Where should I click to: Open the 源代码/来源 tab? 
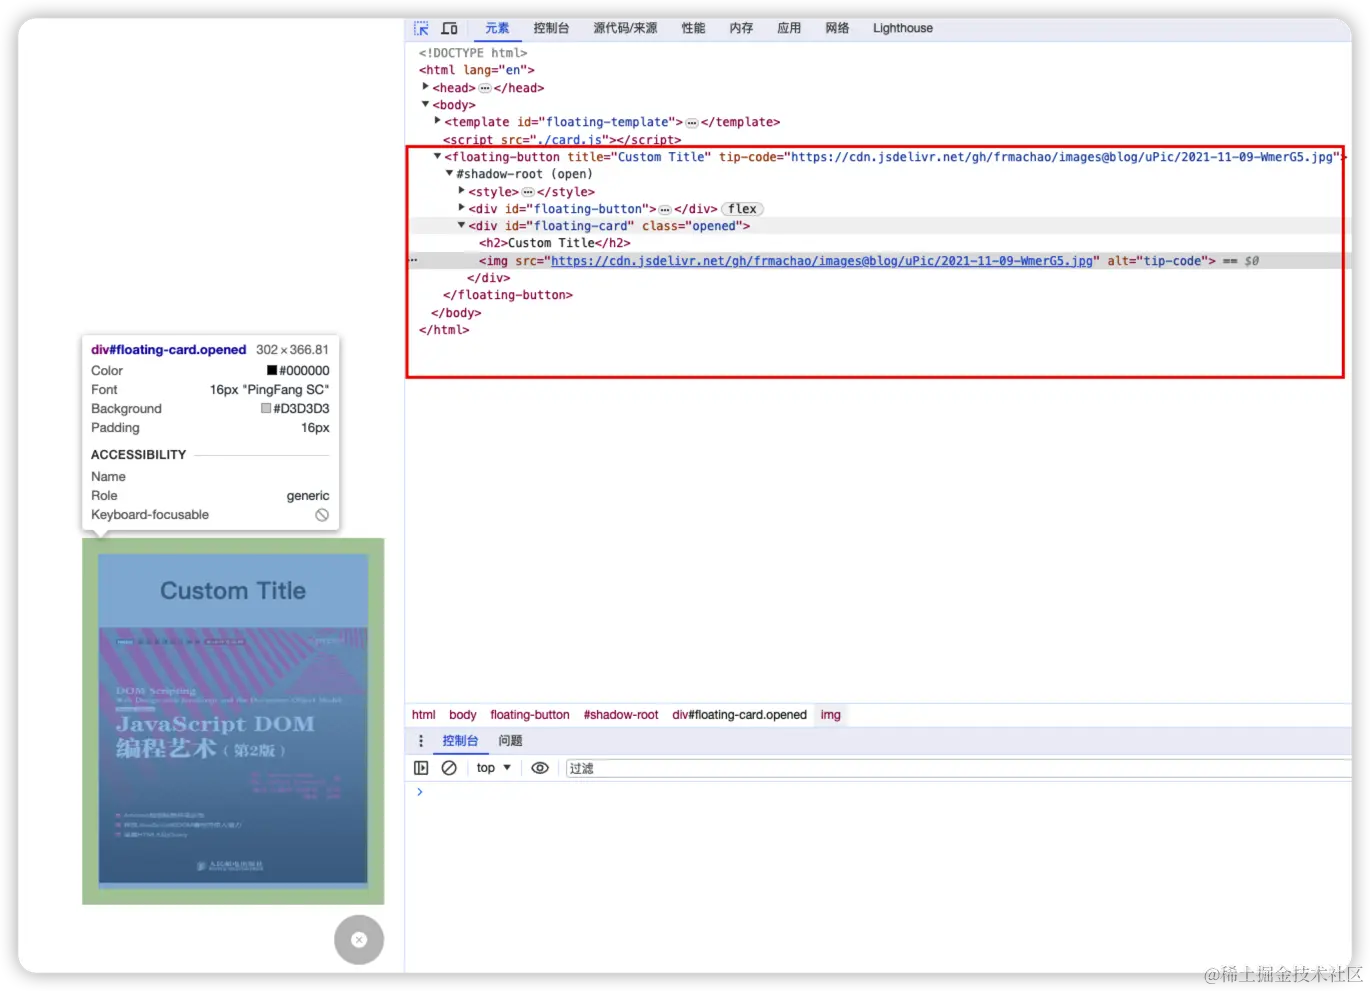click(625, 28)
